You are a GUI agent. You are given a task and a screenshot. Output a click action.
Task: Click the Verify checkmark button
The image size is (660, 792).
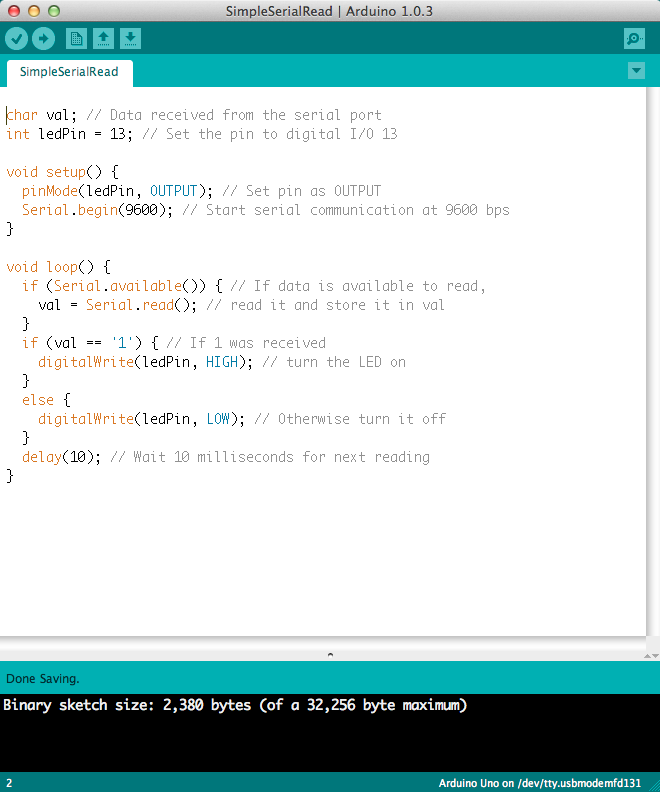[x=17, y=39]
